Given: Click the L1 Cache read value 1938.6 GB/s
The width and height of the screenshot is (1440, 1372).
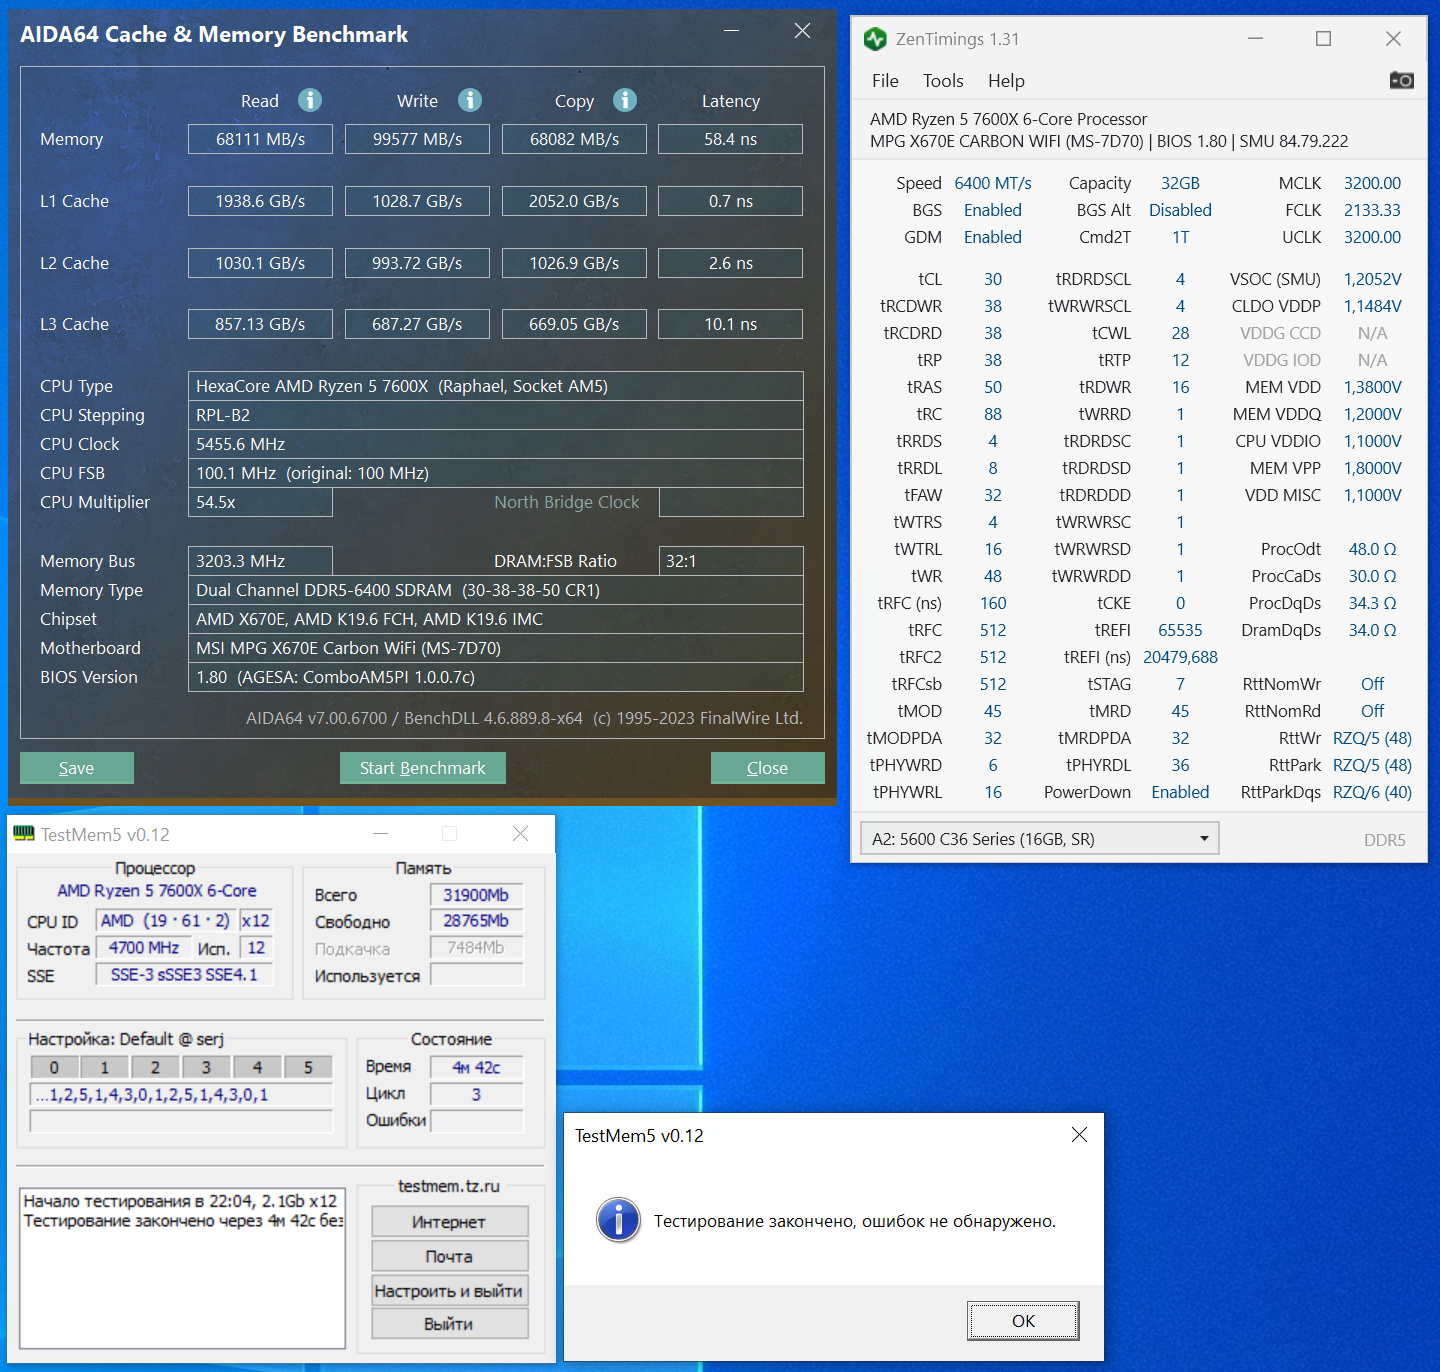Looking at the screenshot, I should (x=260, y=201).
